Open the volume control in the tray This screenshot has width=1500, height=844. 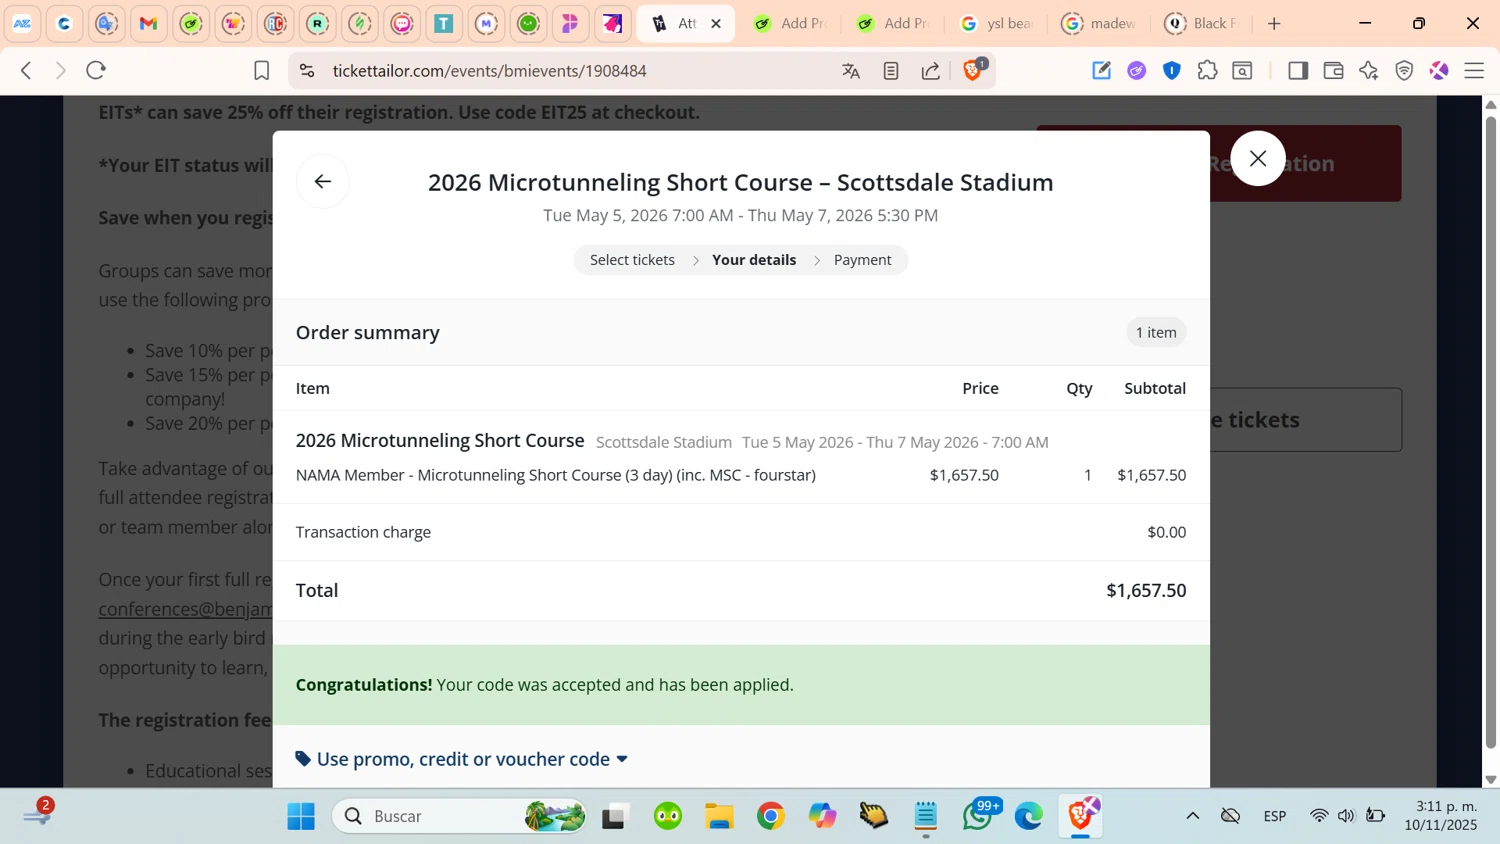coord(1346,816)
